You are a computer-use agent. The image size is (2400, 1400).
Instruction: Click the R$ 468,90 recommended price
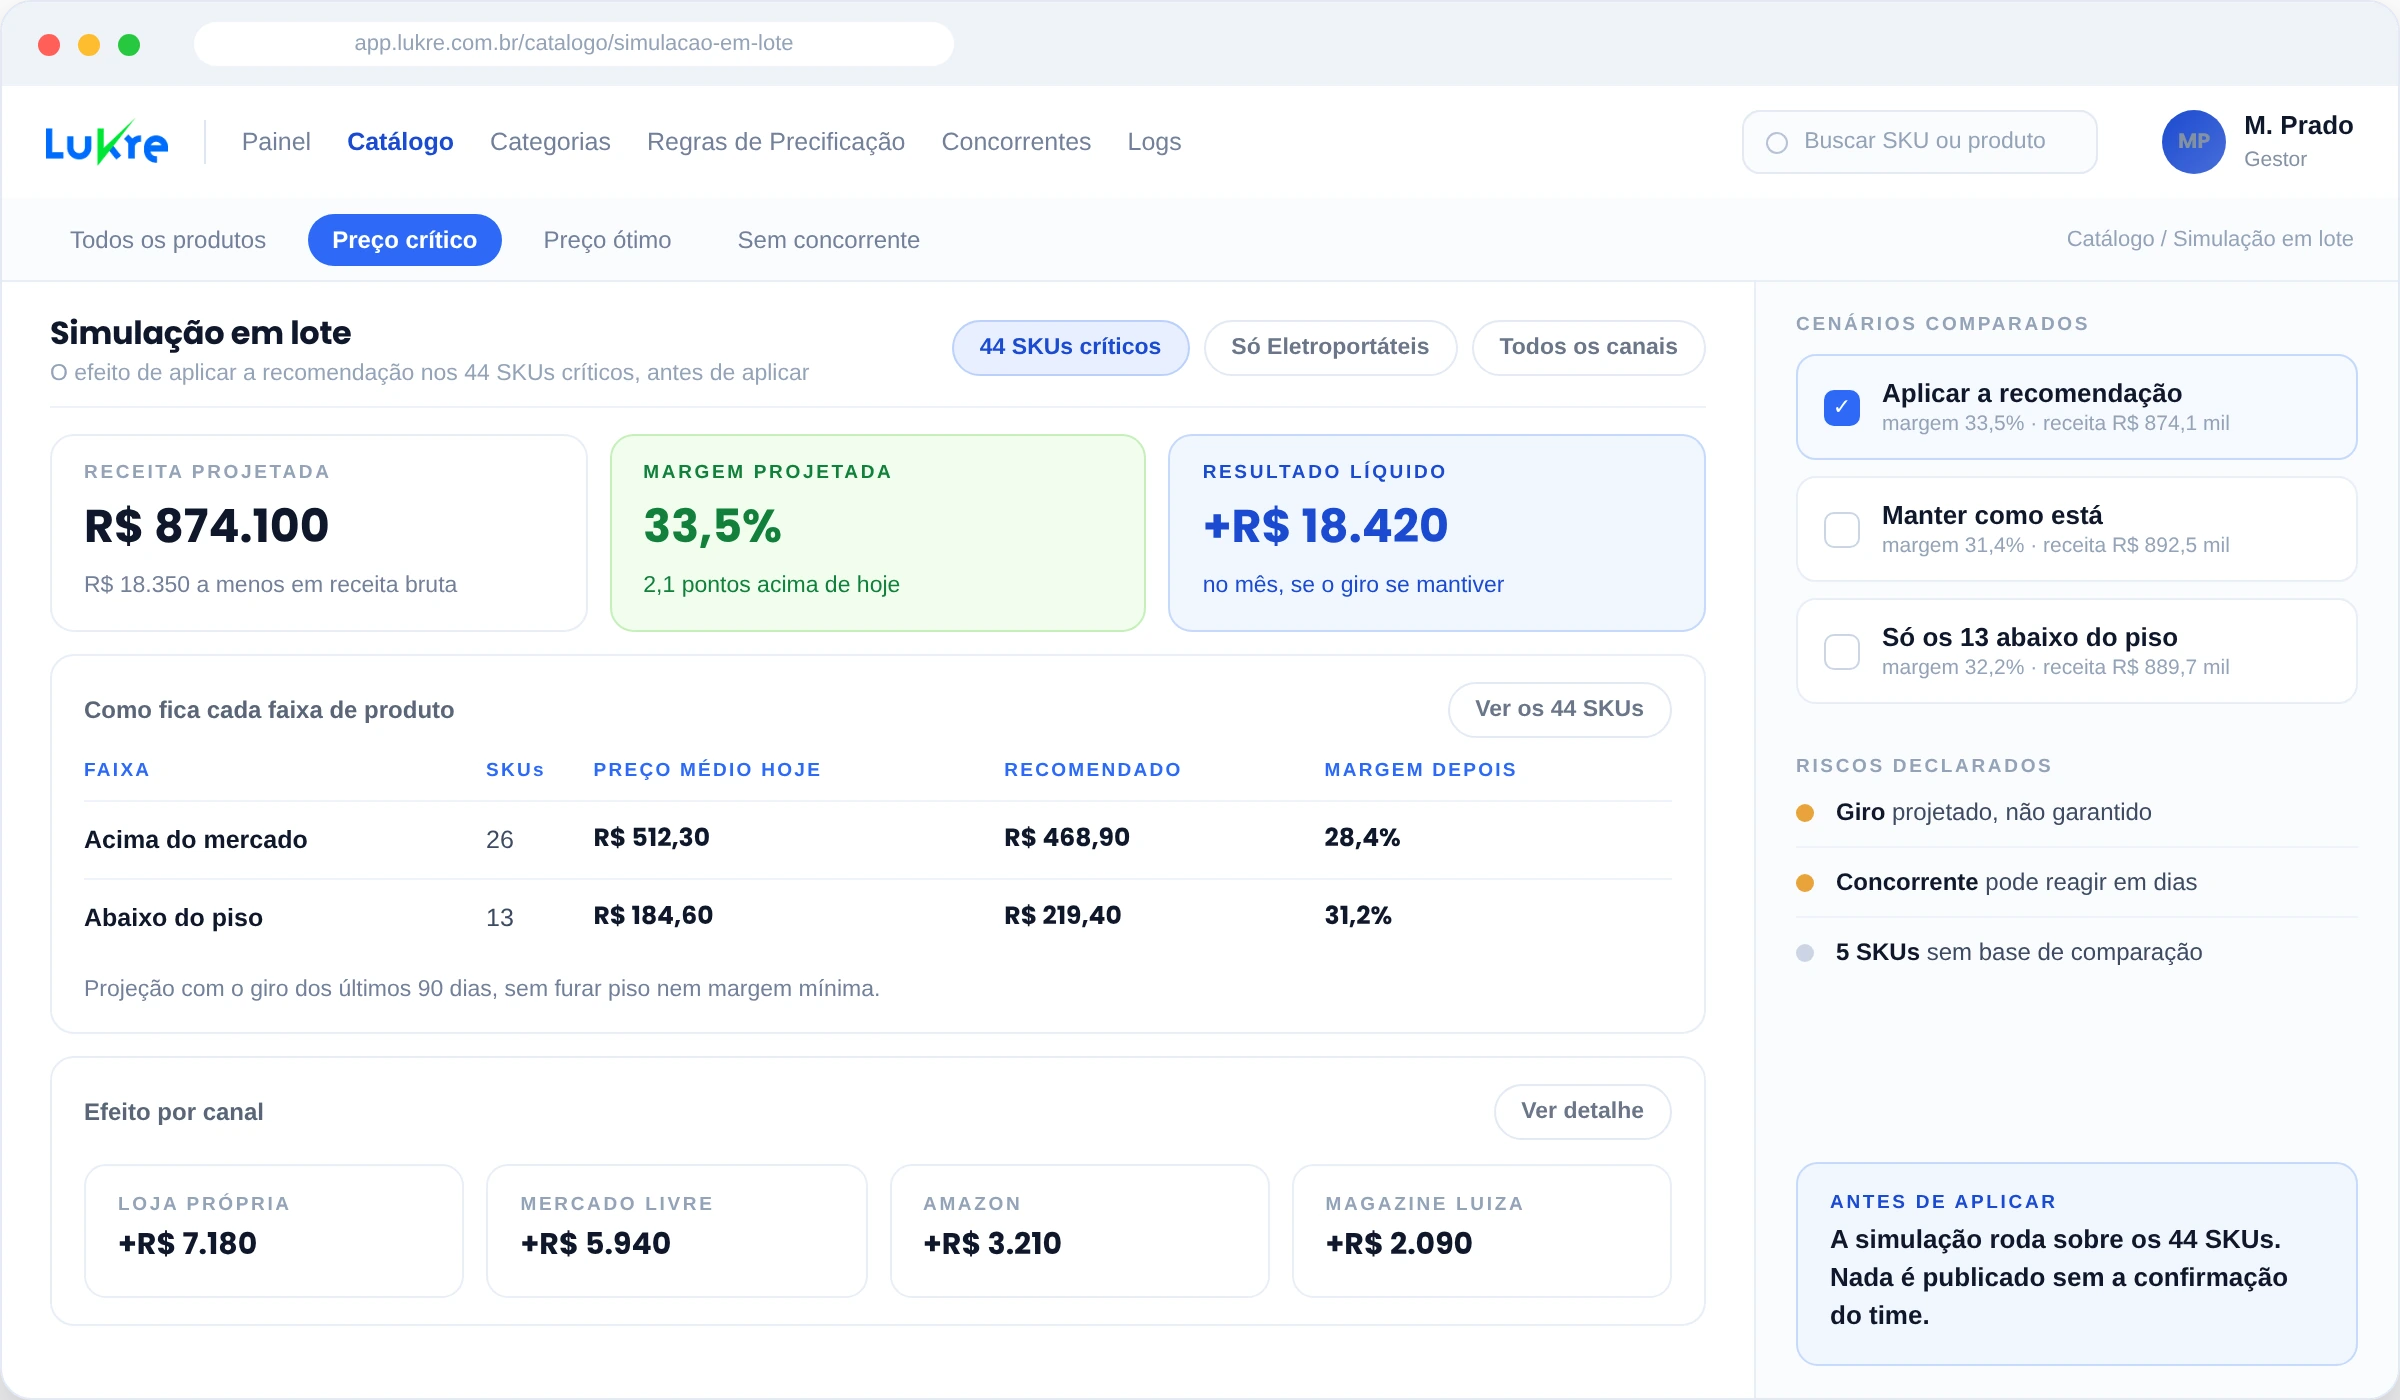click(1066, 838)
